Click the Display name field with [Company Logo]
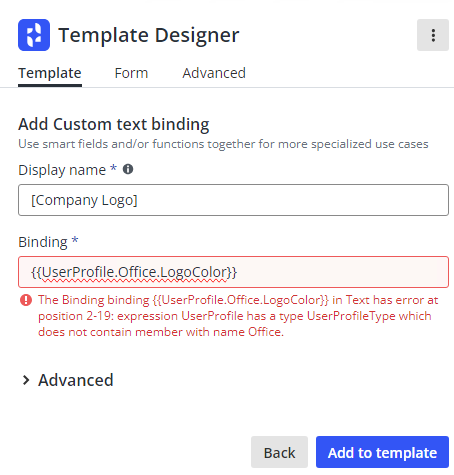This screenshot has height=475, width=454. point(233,200)
